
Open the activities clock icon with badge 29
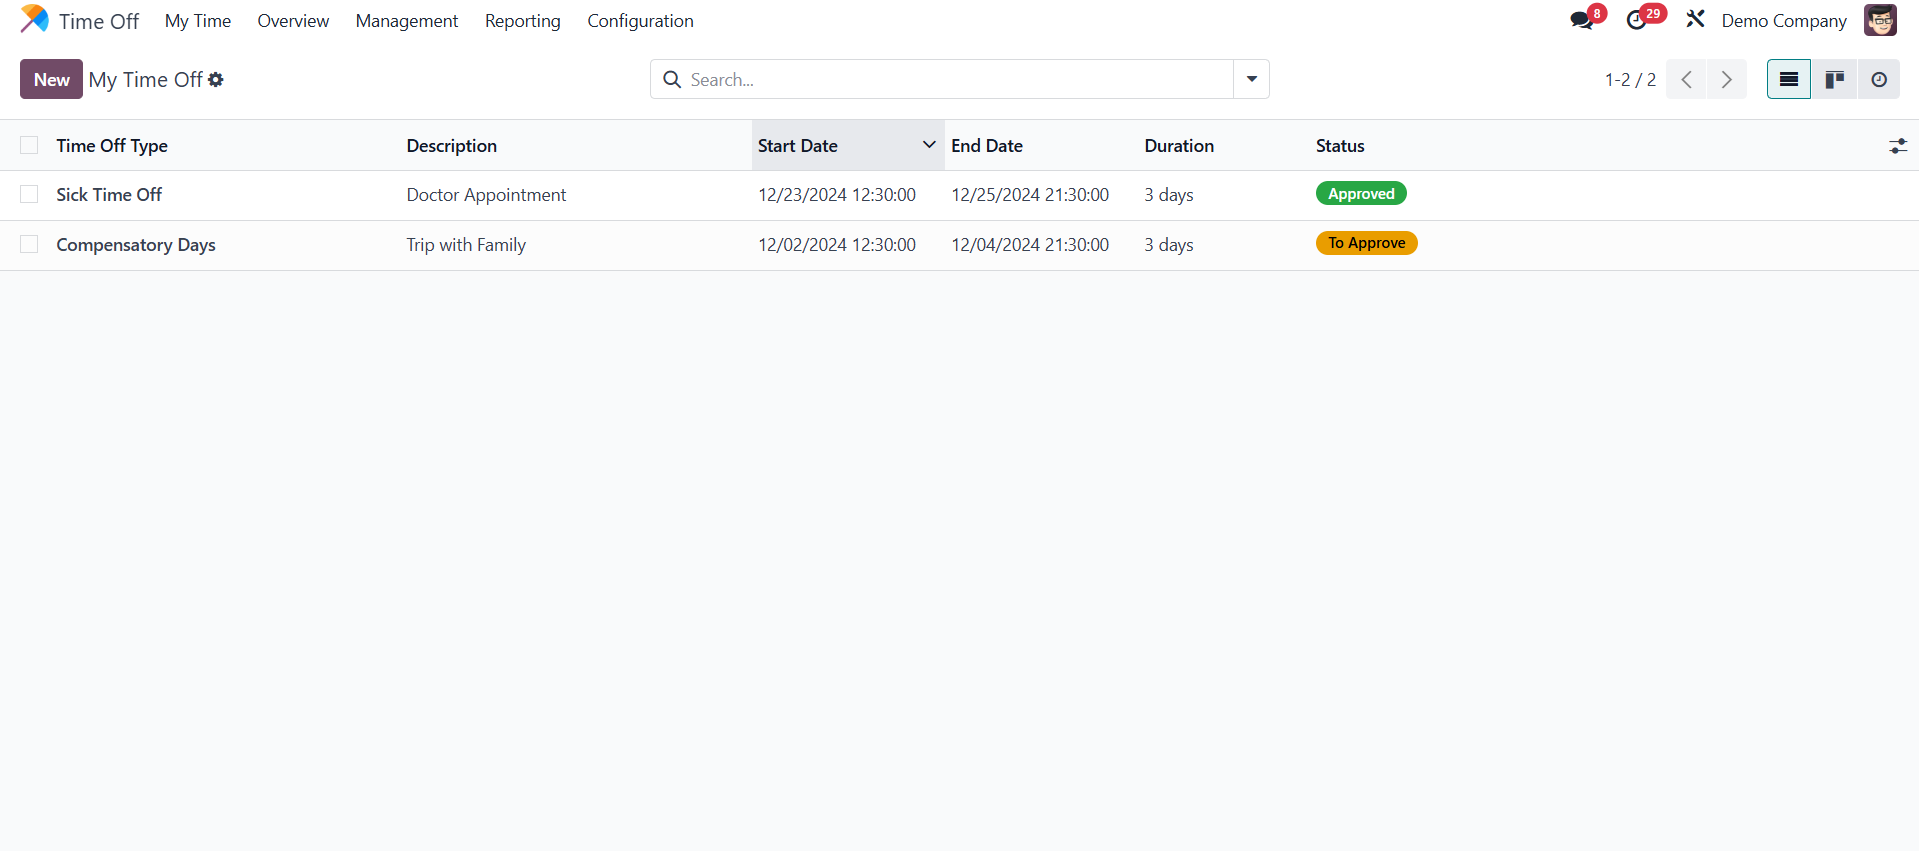tap(1636, 20)
